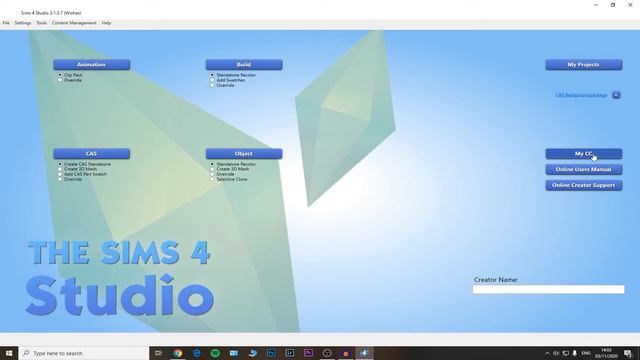Open the Content Management menu
640x360 pixels.
[x=74, y=23]
